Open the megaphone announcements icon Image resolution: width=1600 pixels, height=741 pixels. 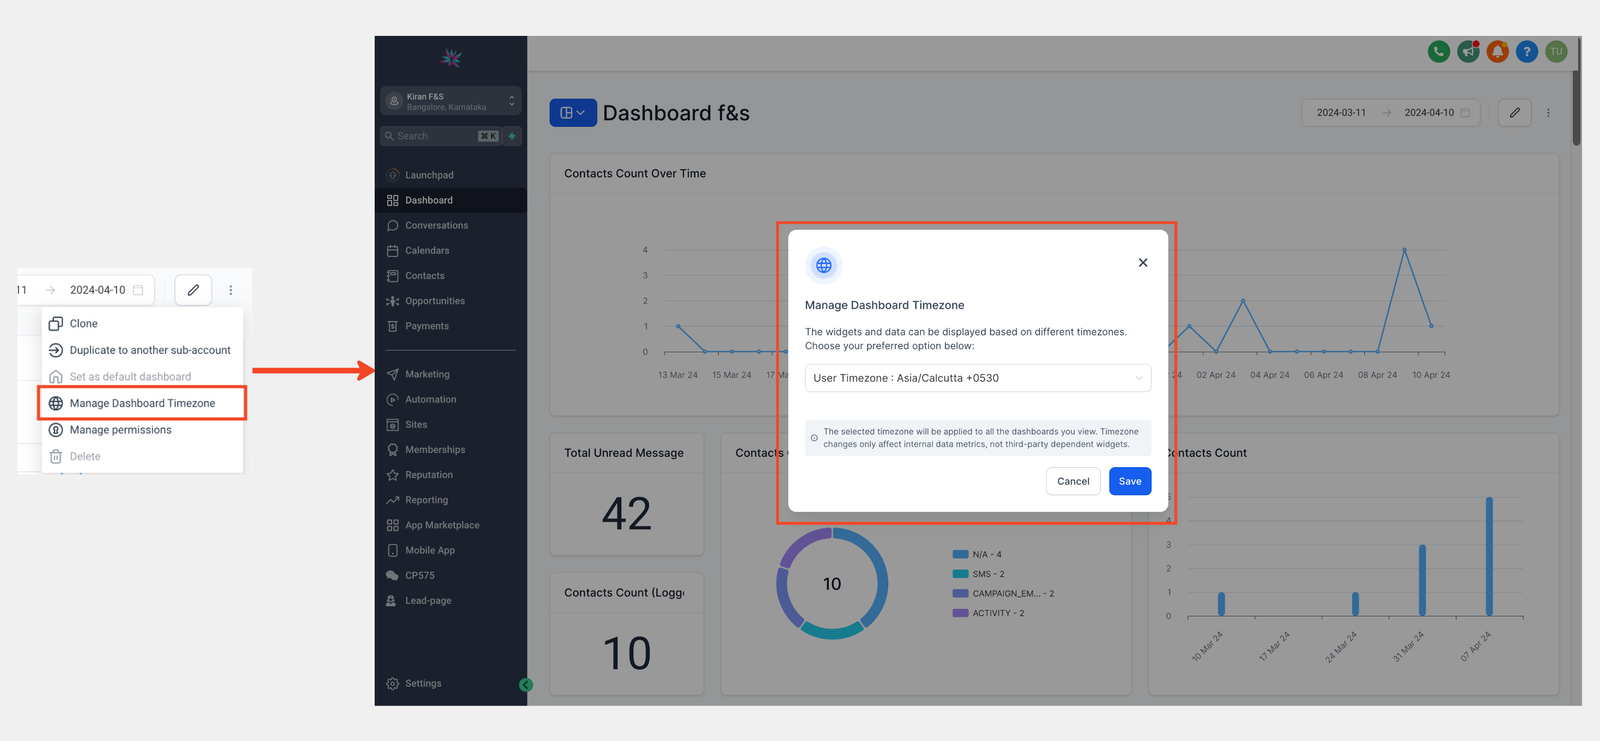point(1468,52)
